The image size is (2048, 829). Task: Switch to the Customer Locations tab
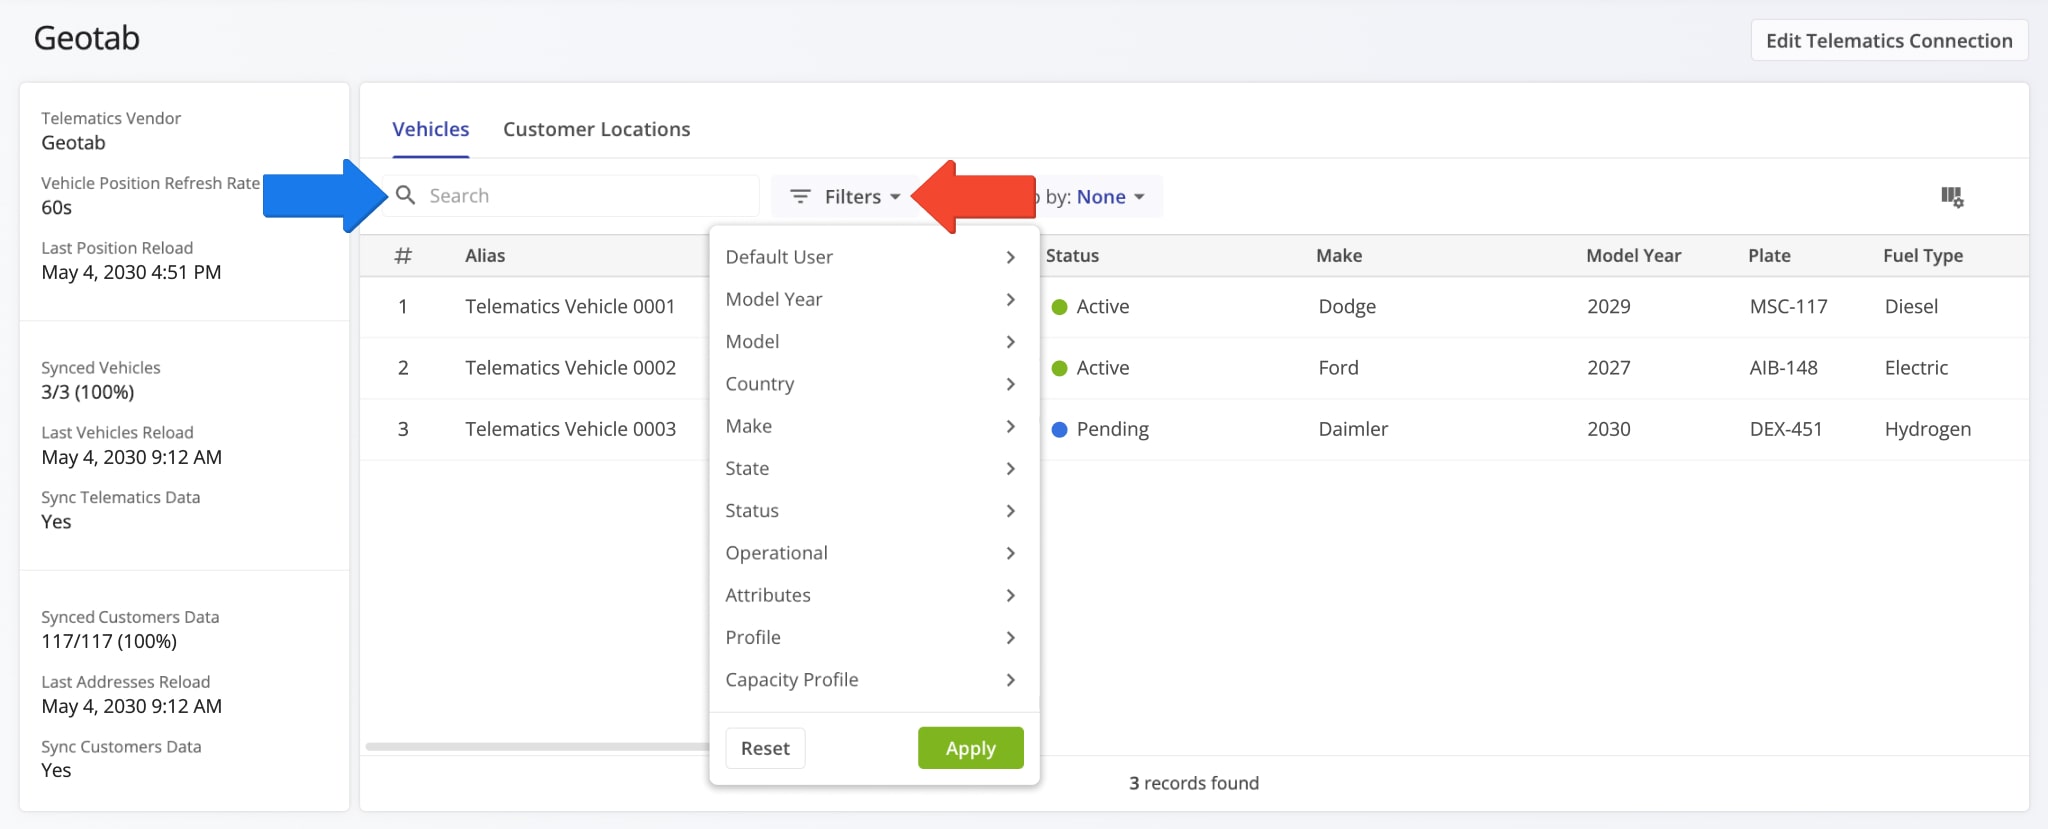tap(596, 129)
